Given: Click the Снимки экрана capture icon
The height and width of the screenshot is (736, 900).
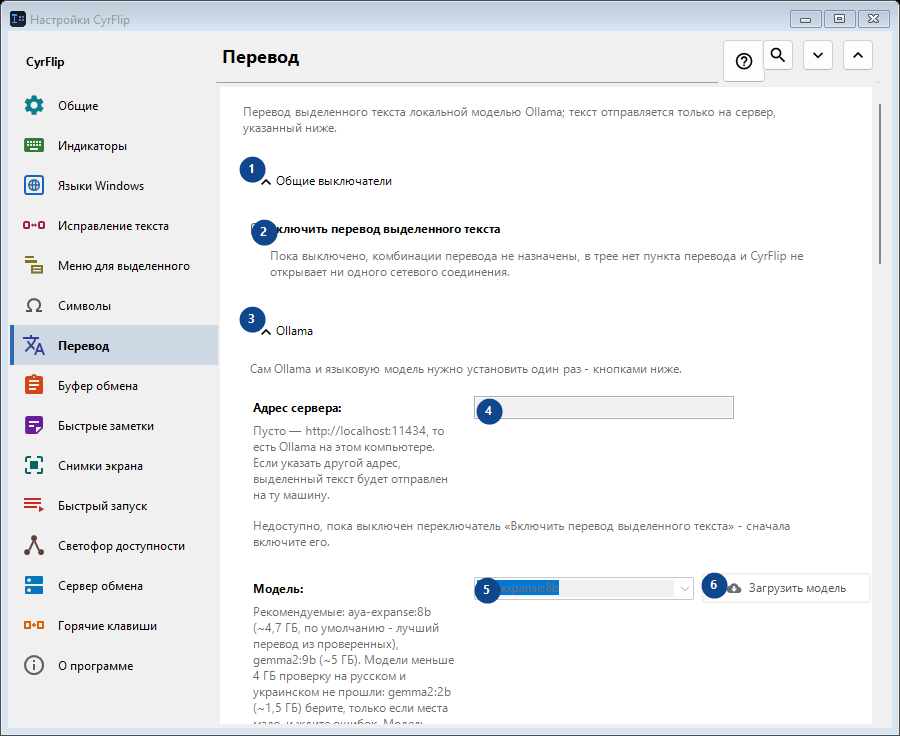Looking at the screenshot, I should pos(34,466).
